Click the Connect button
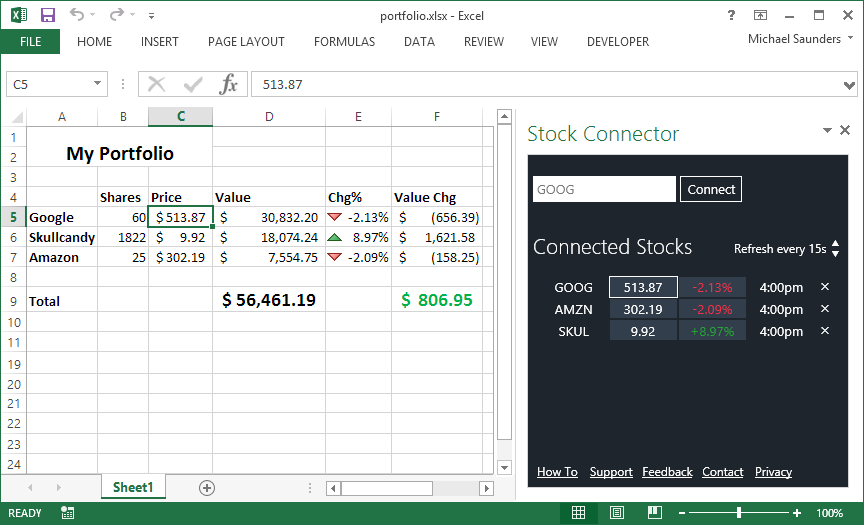Viewport: 864px width, 525px height. point(711,189)
